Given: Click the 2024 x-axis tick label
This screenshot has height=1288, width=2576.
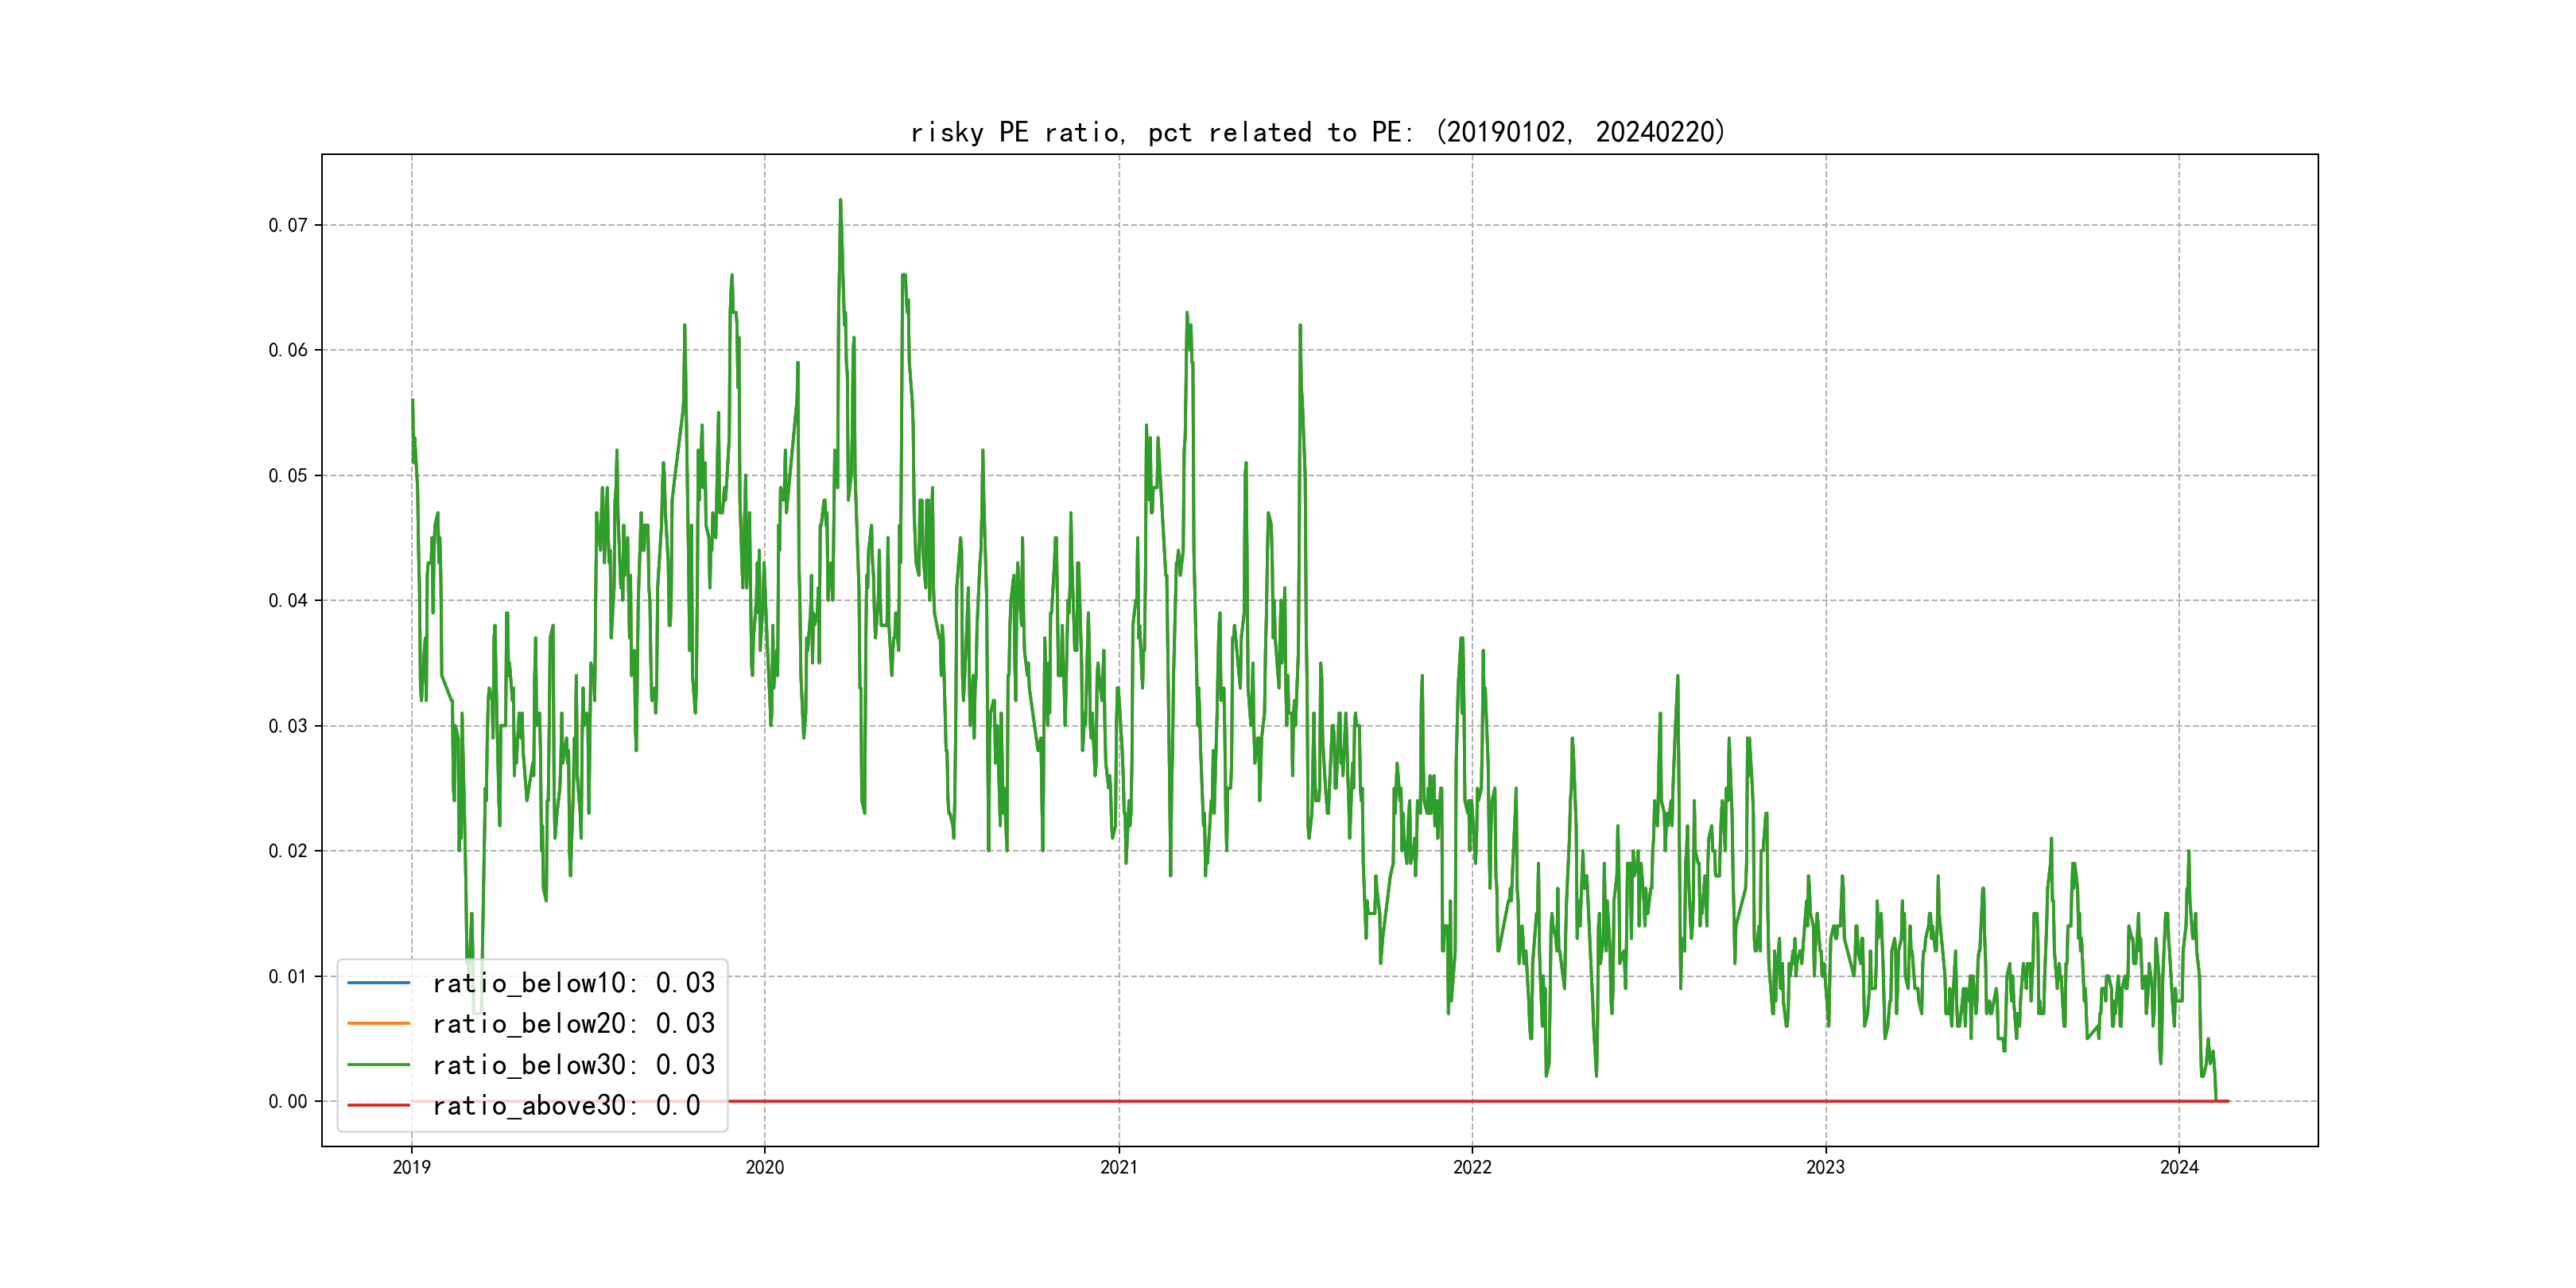Looking at the screenshot, I should [2179, 1167].
